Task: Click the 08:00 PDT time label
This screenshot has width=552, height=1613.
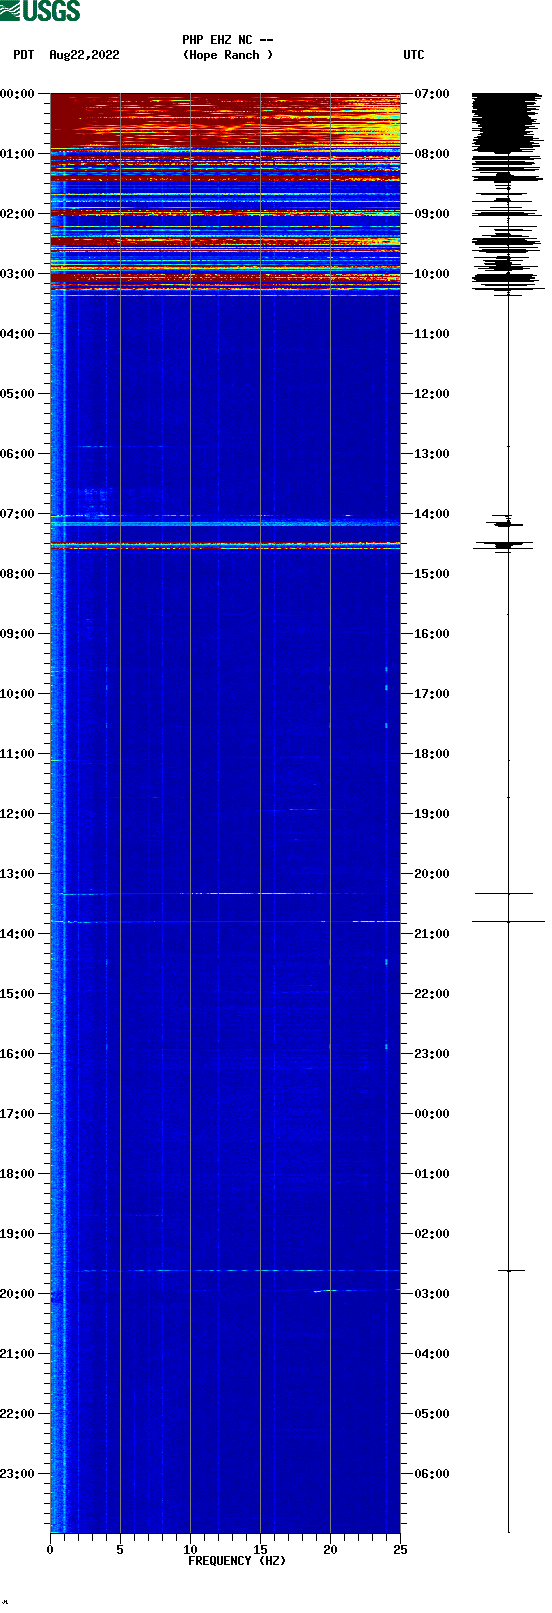Action: point(17,574)
